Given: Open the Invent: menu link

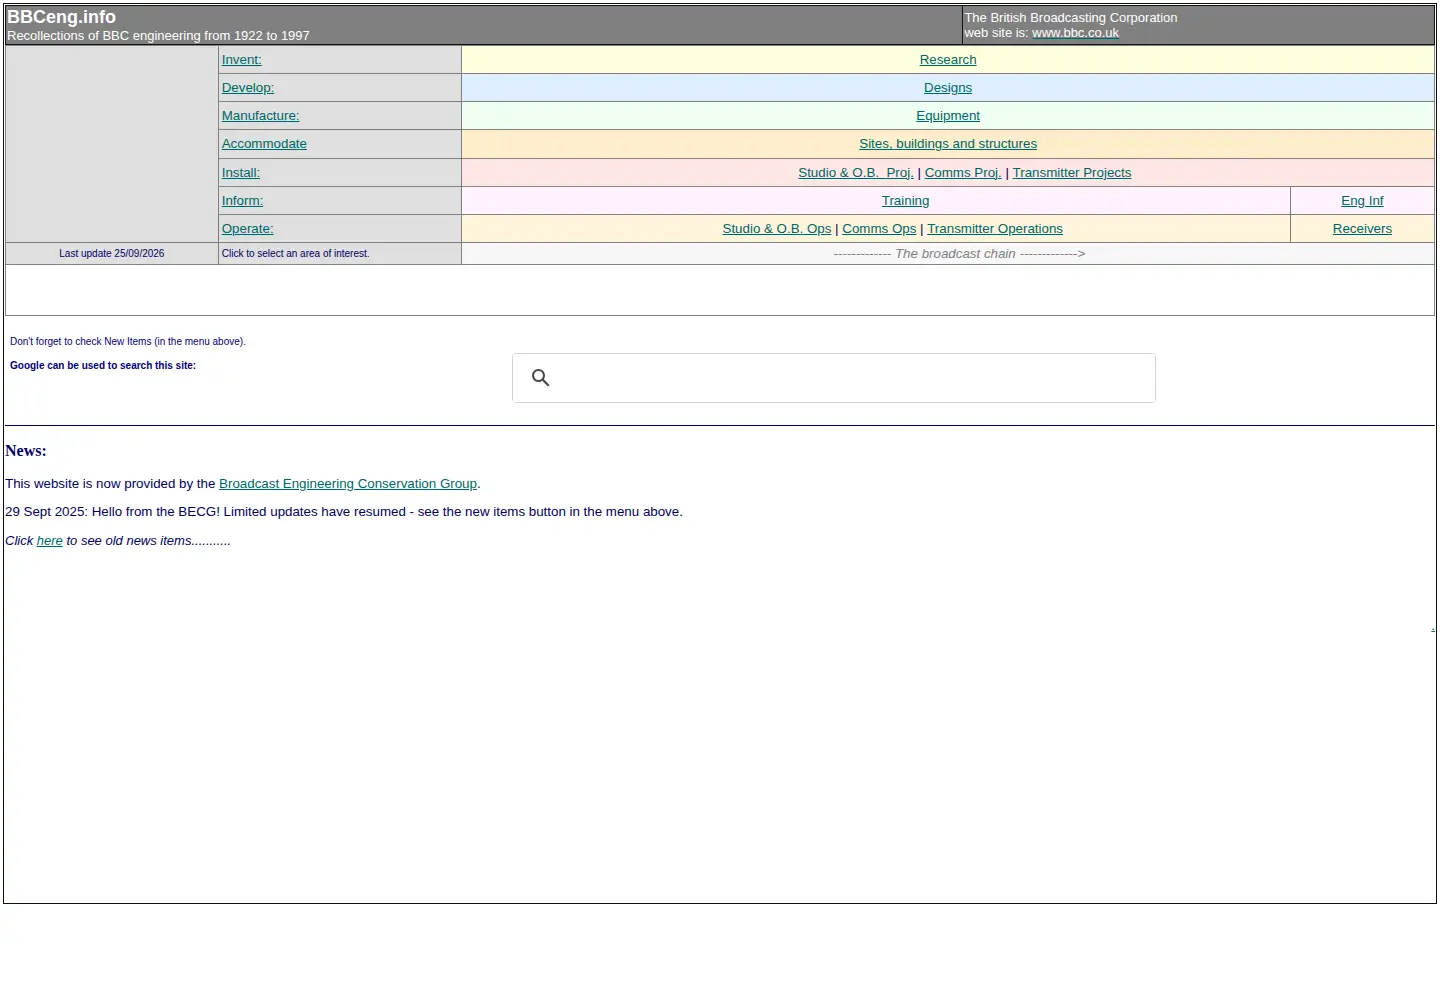Looking at the screenshot, I should click(x=242, y=60).
